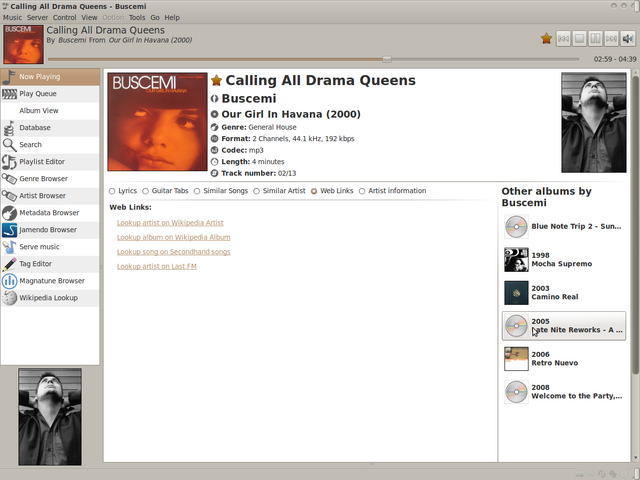Screen dimensions: 640x480
Task: Click disc icon beside Our Girl In Havana
Action: (214, 114)
